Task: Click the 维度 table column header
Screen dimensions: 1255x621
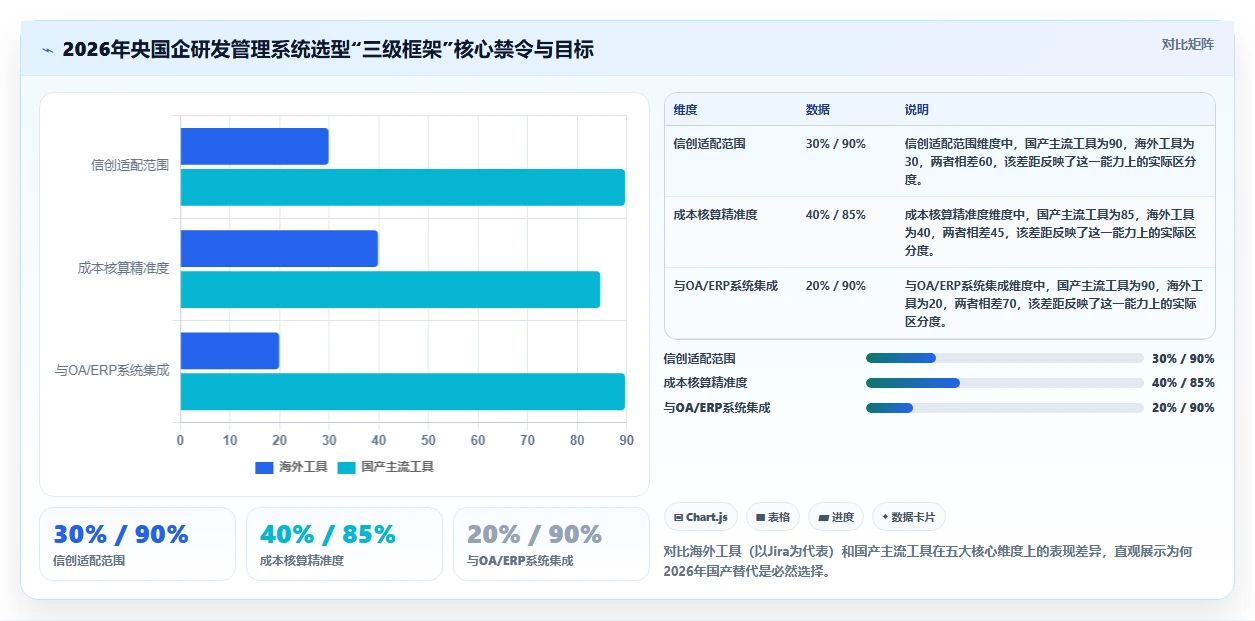Action: pyautogui.click(x=686, y=110)
